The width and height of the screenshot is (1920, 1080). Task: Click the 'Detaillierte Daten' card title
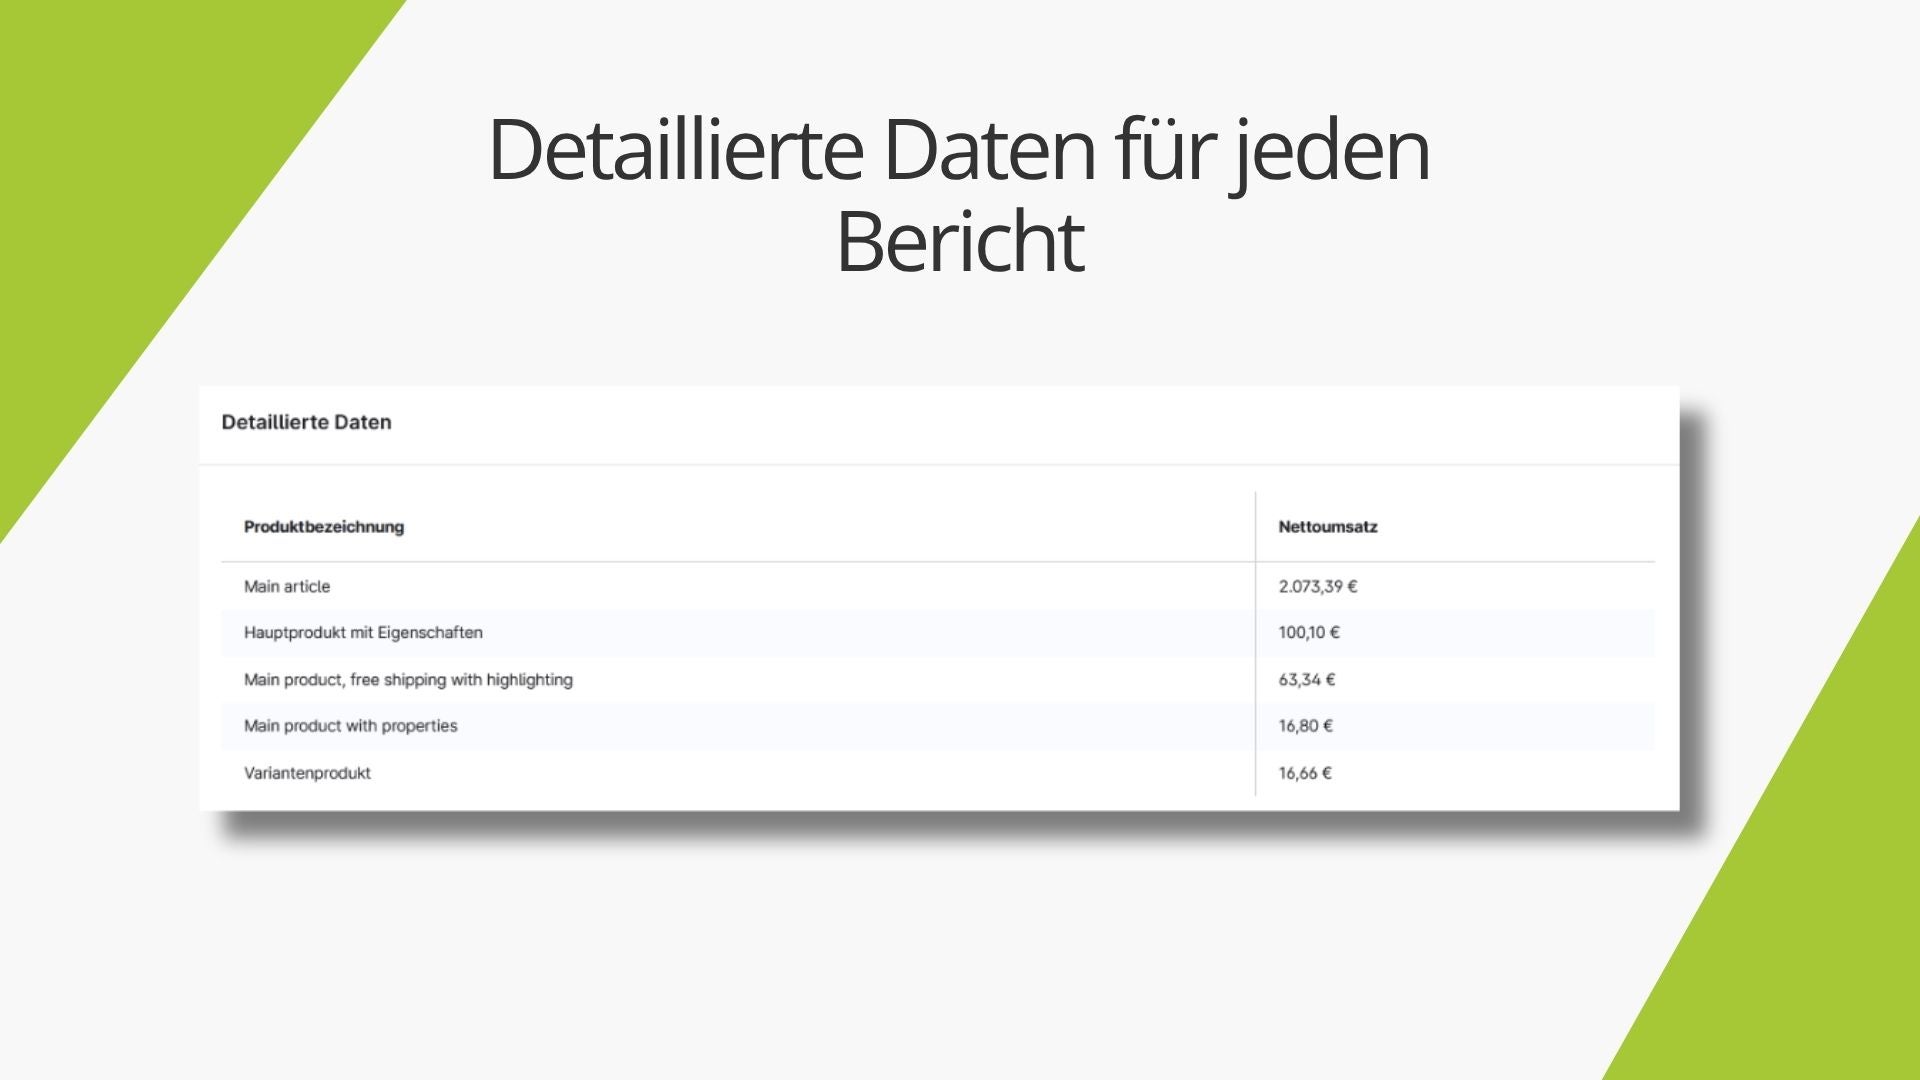pyautogui.click(x=306, y=422)
